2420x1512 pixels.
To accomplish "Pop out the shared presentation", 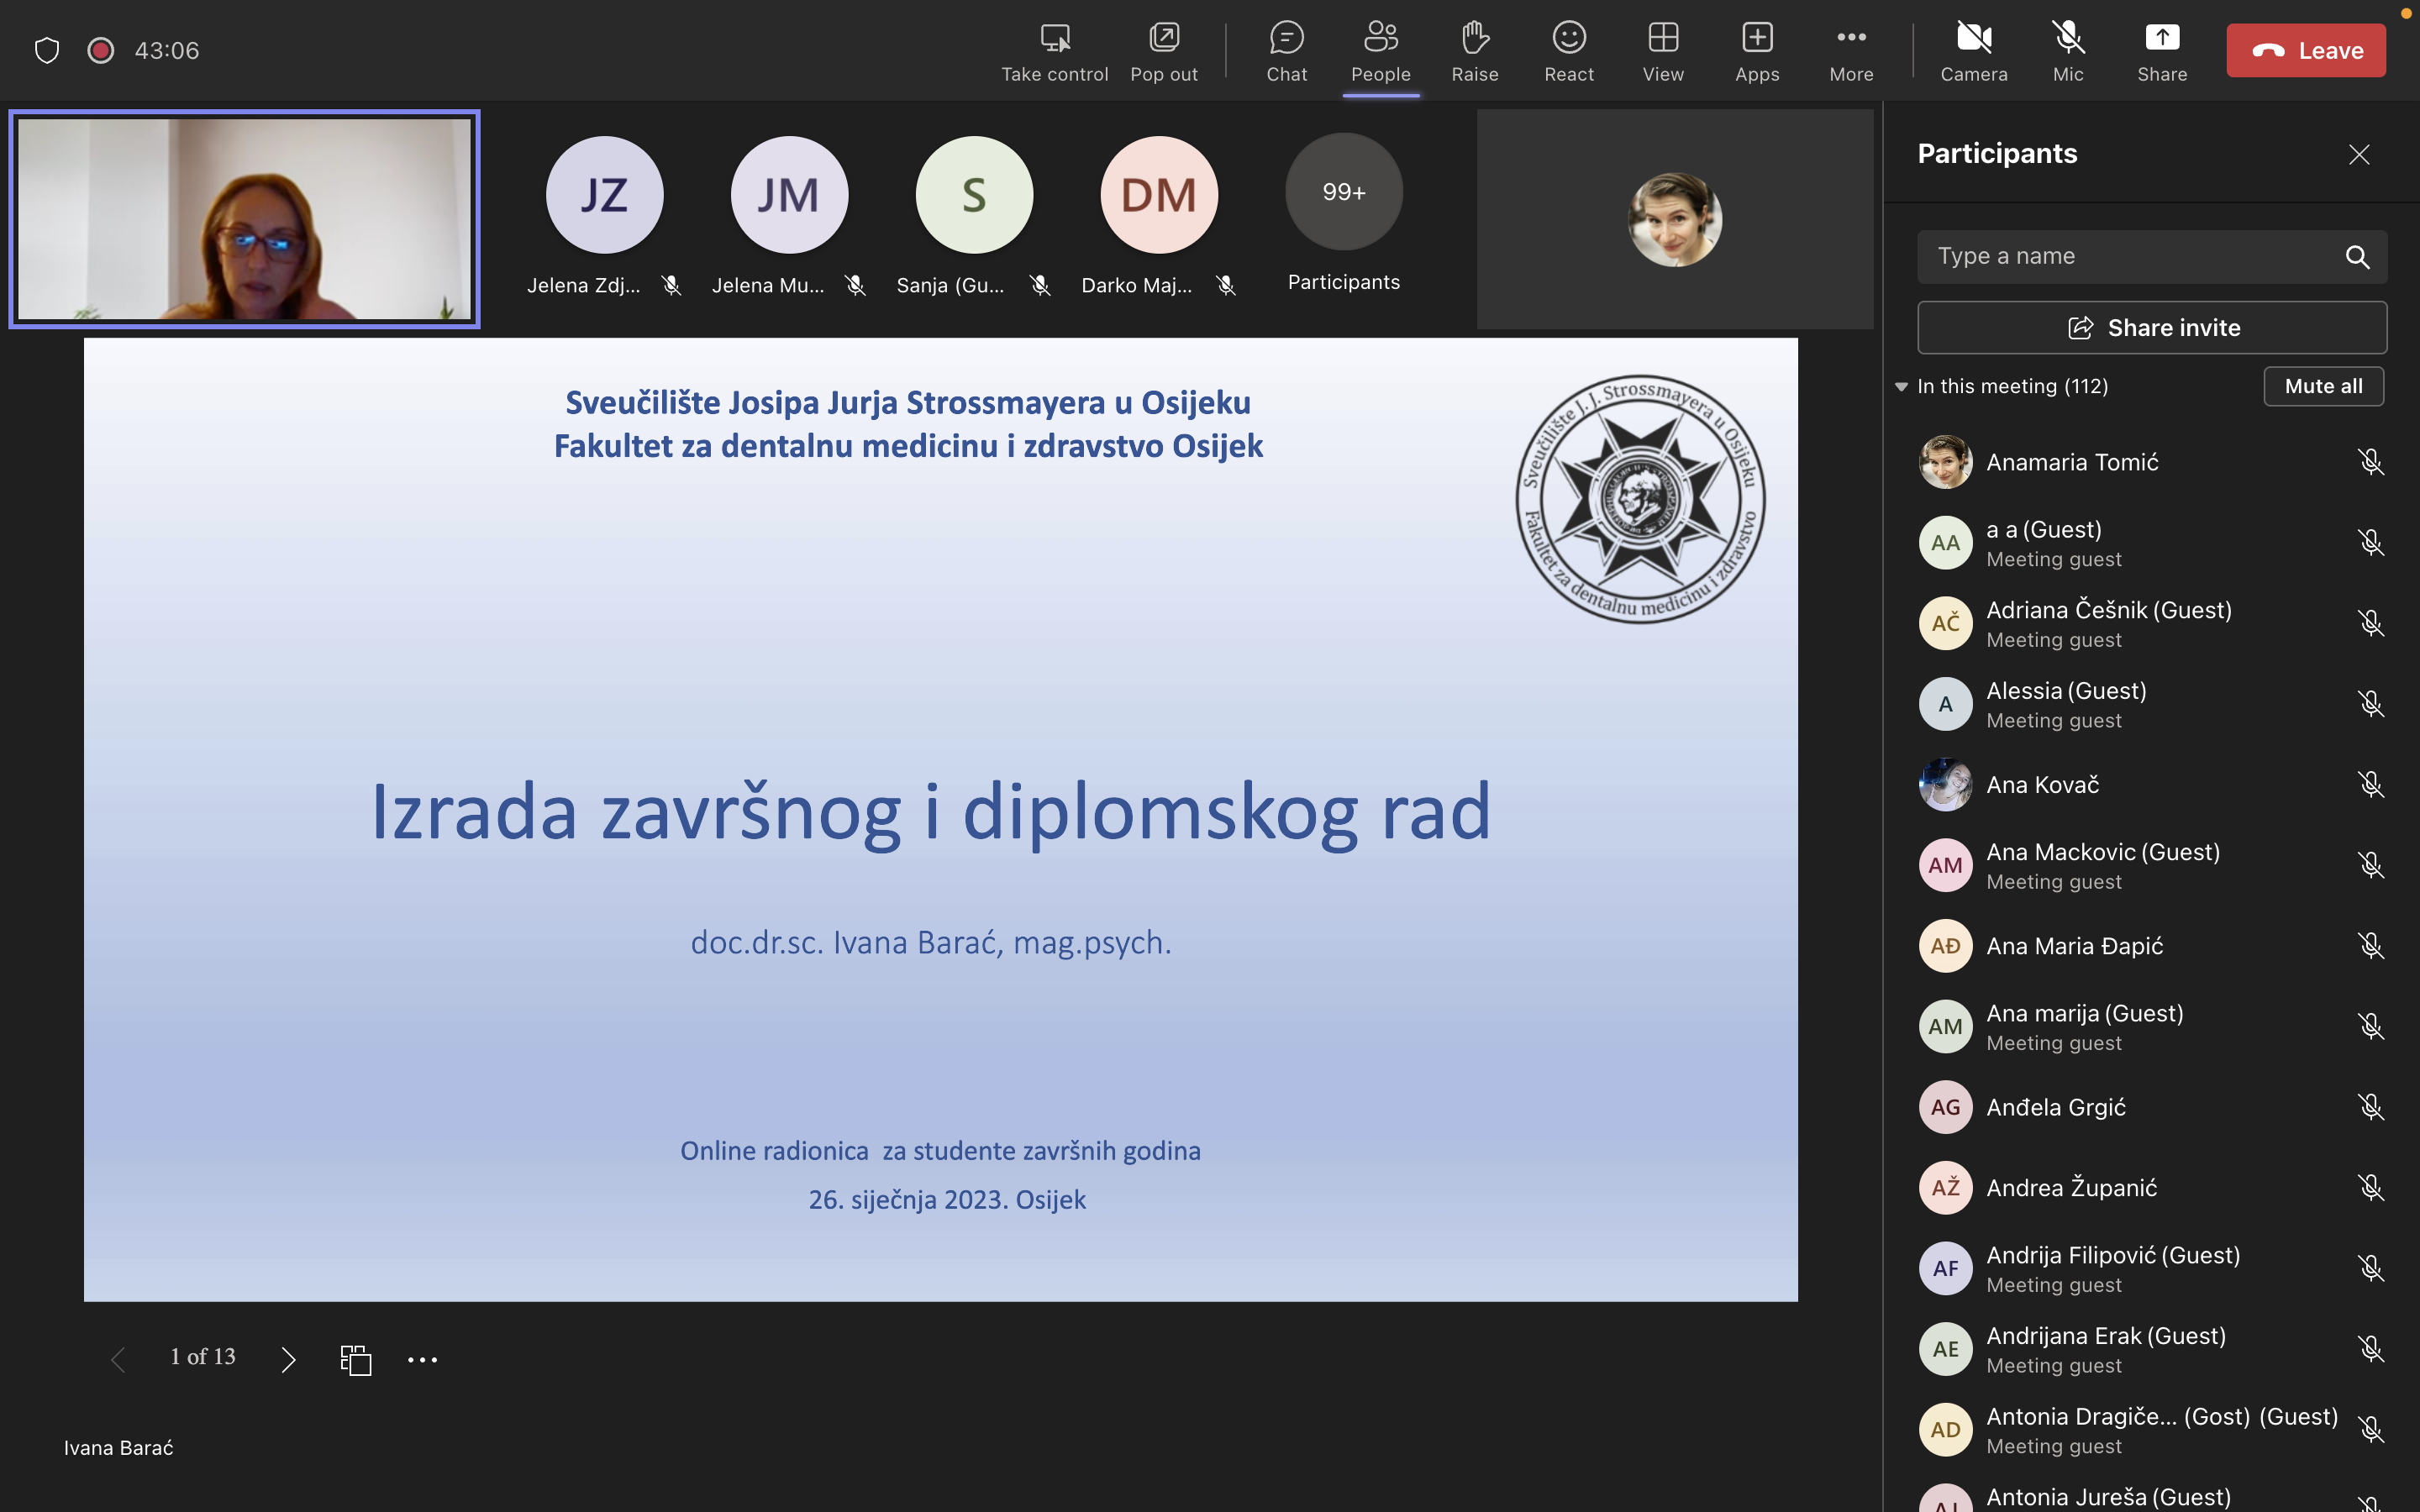I will pos(1163,50).
